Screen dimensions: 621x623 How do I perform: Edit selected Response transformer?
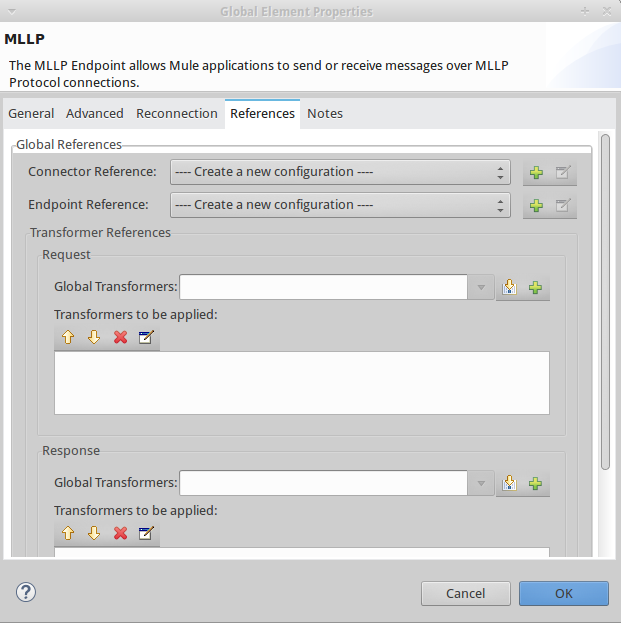point(146,533)
